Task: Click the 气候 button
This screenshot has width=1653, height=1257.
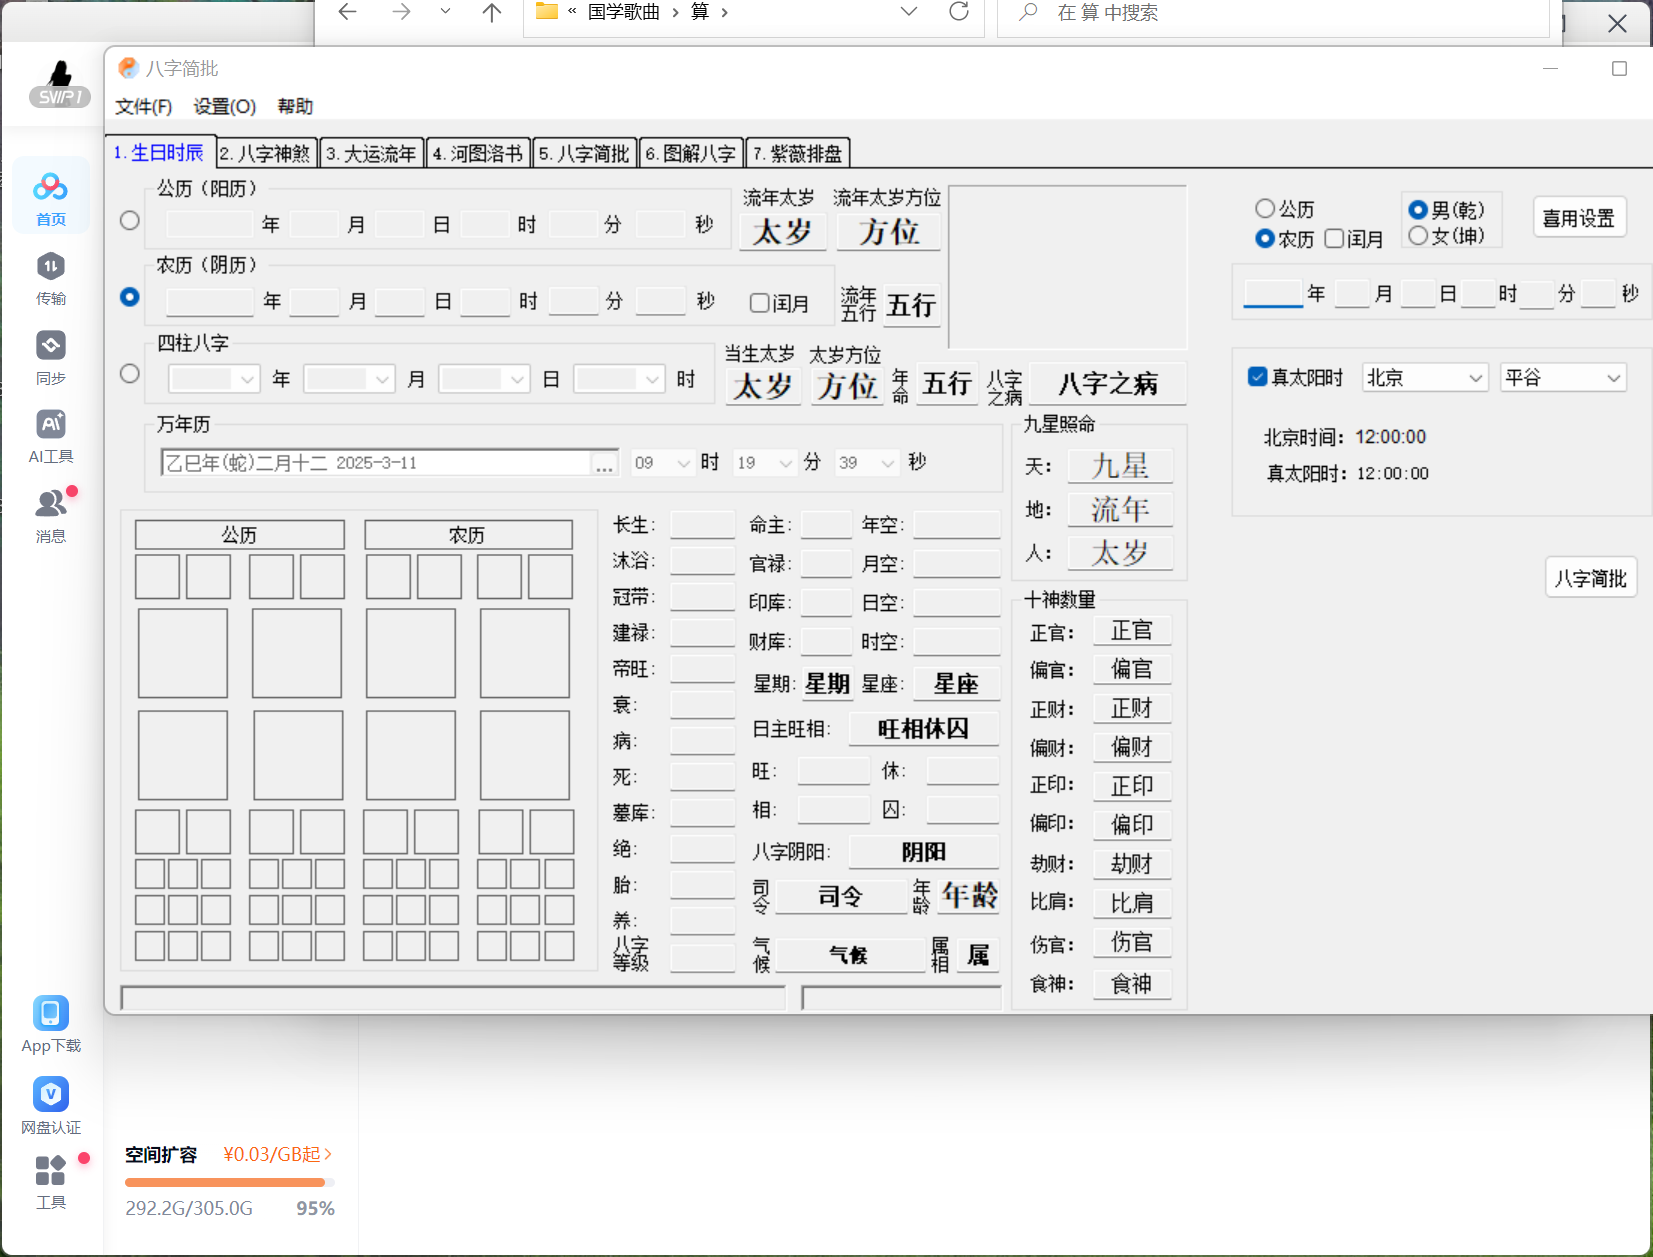Action: [849, 955]
